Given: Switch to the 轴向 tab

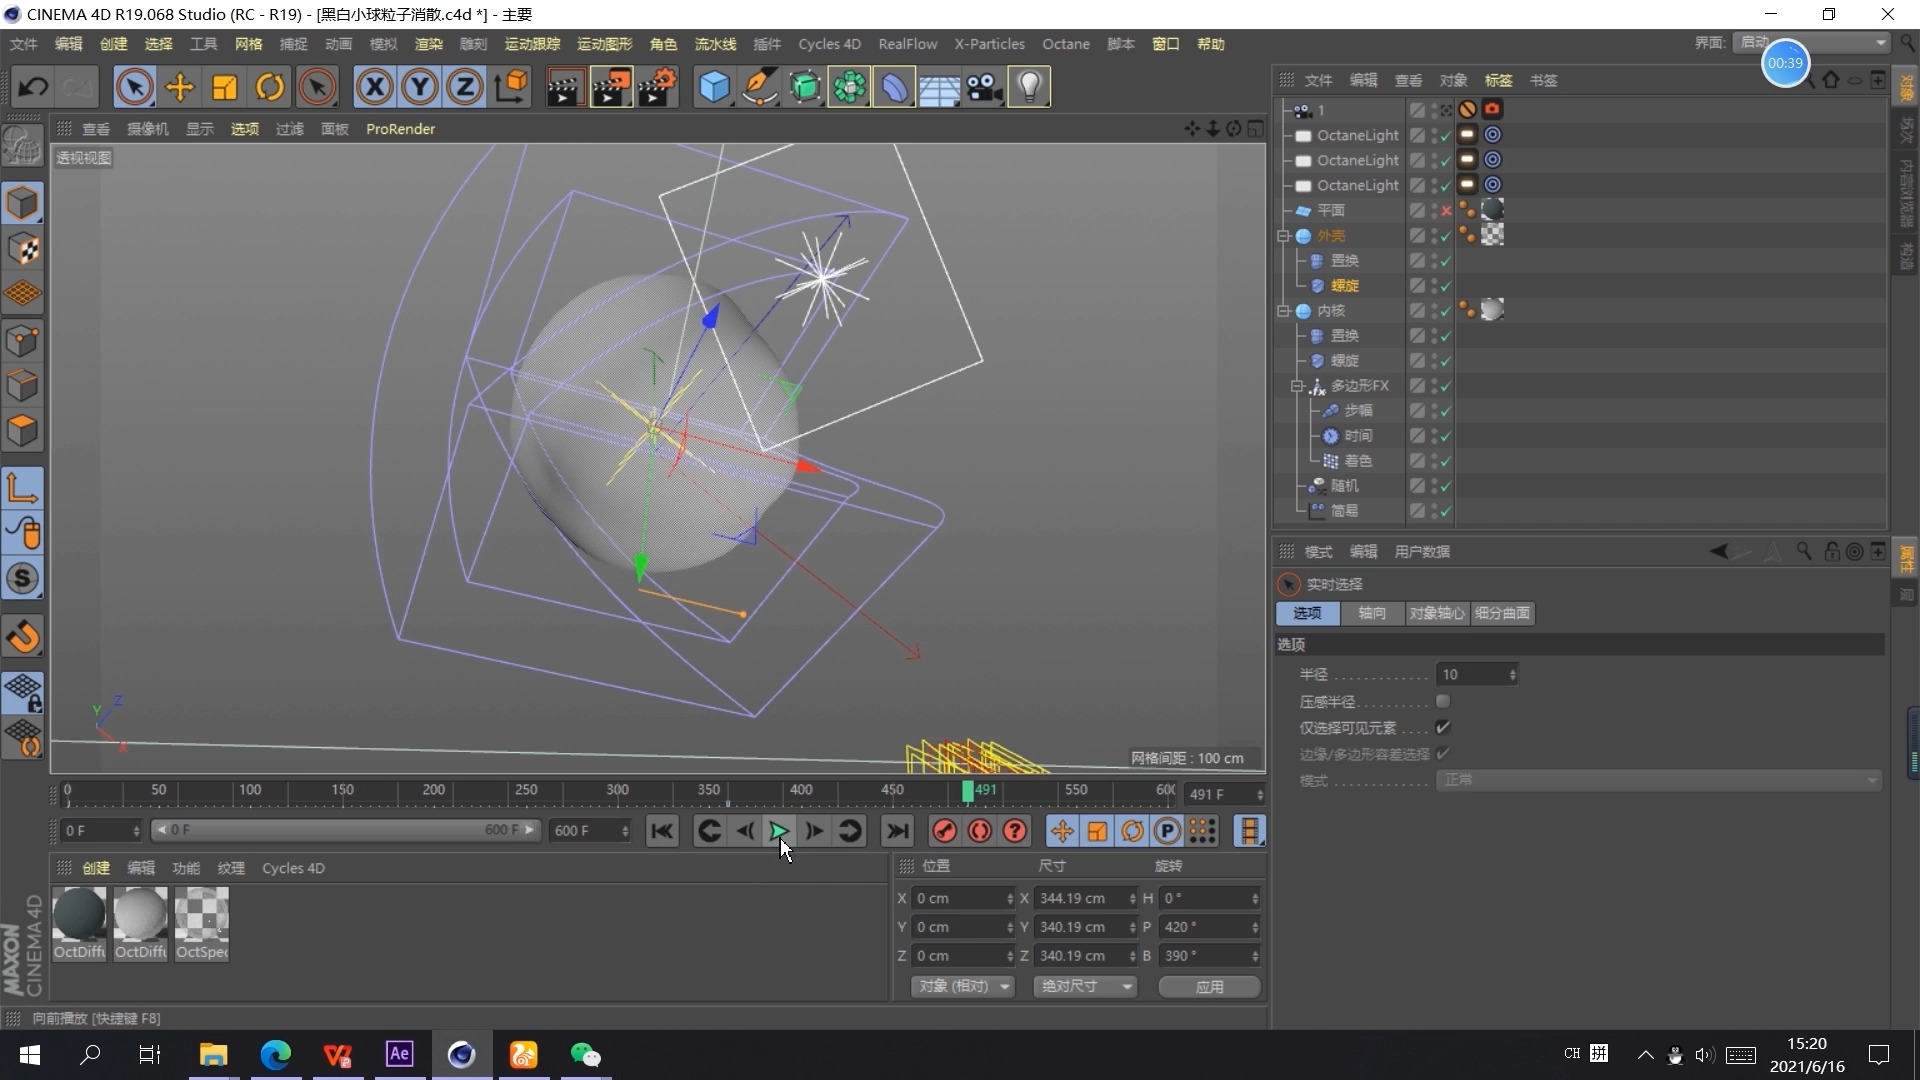Looking at the screenshot, I should (x=1371, y=613).
